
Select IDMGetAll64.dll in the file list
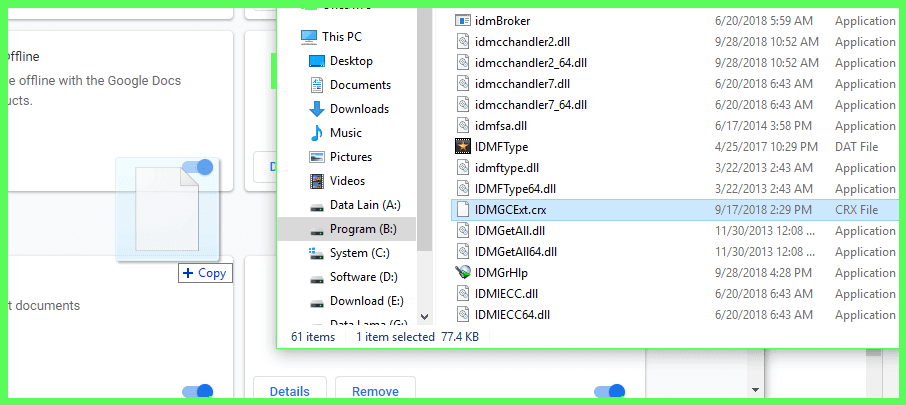point(516,252)
